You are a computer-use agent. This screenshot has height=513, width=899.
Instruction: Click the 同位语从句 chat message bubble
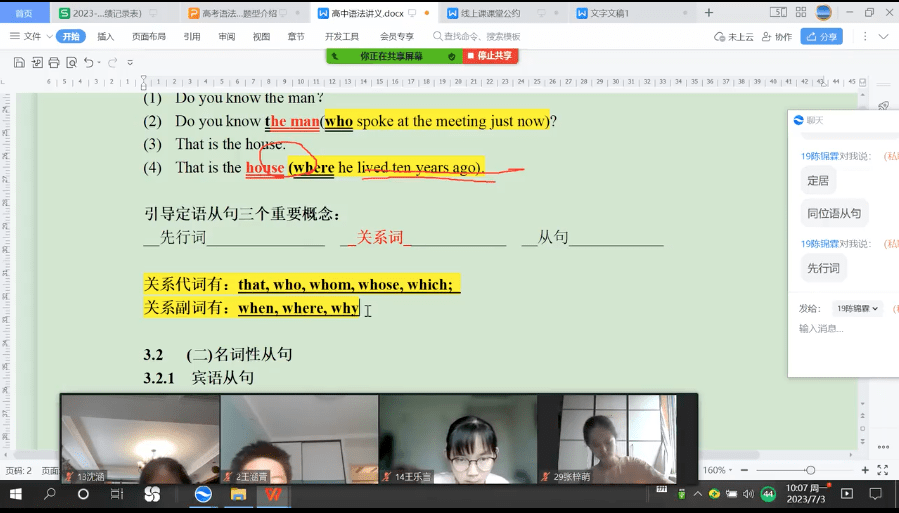(x=834, y=213)
